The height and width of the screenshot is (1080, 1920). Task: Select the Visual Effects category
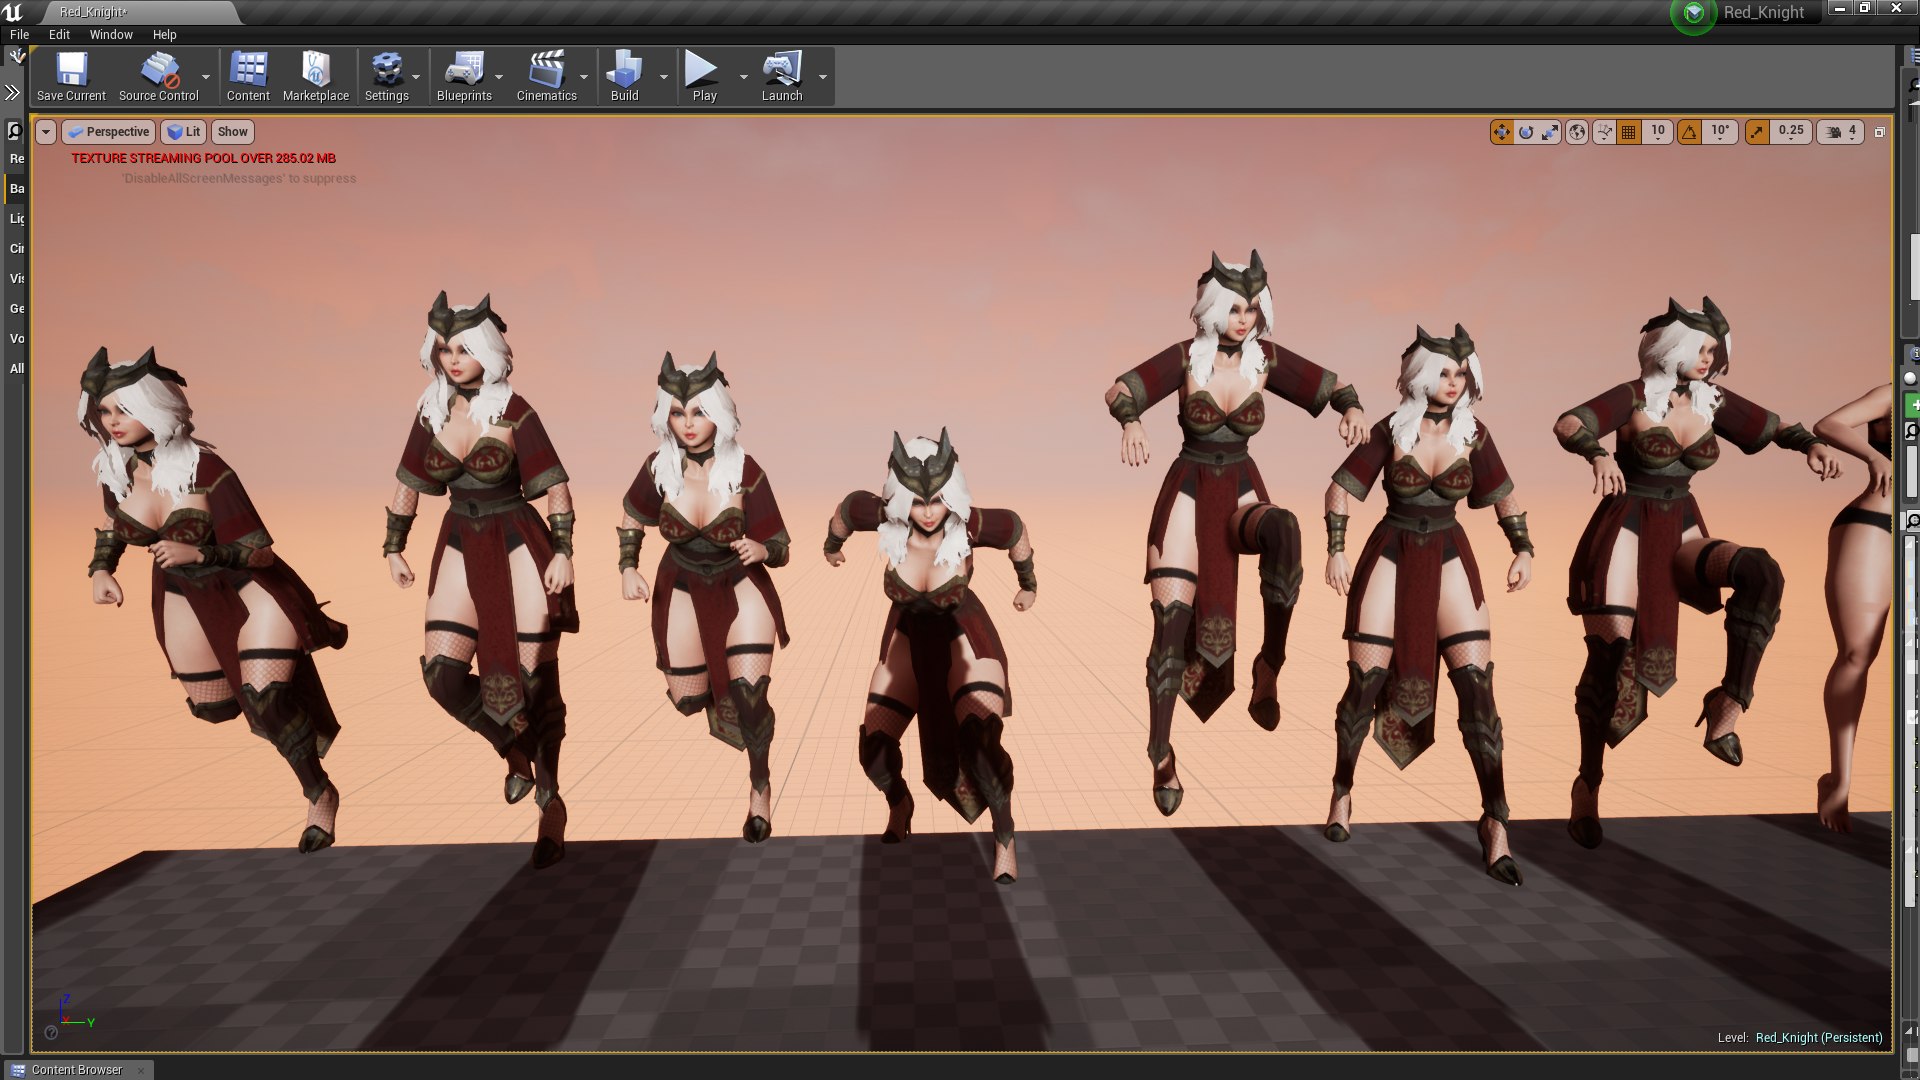pos(16,279)
